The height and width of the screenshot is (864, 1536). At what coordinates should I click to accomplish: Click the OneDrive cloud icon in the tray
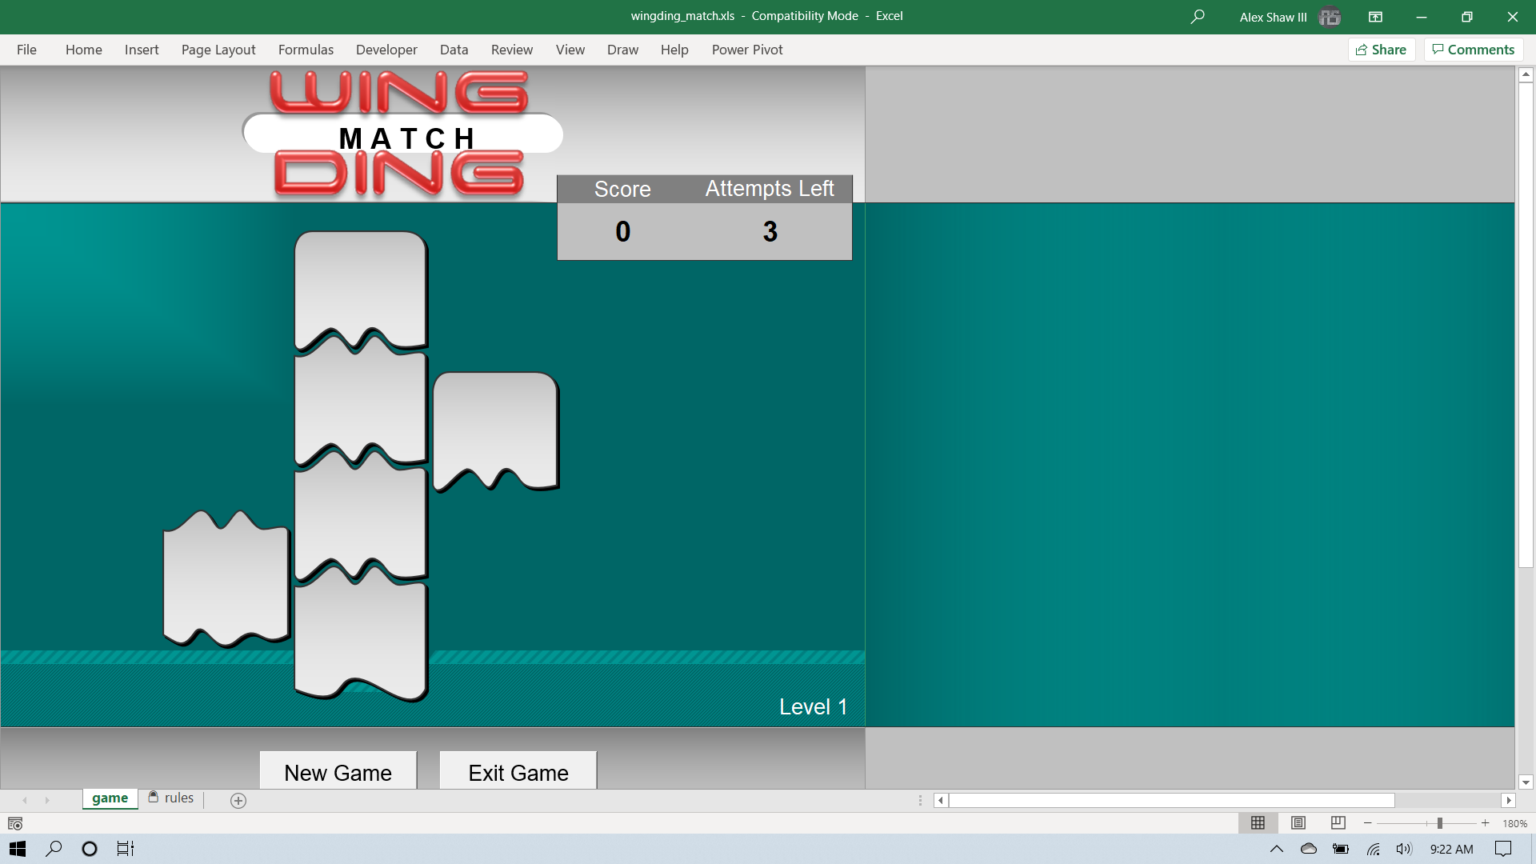[1308, 848]
